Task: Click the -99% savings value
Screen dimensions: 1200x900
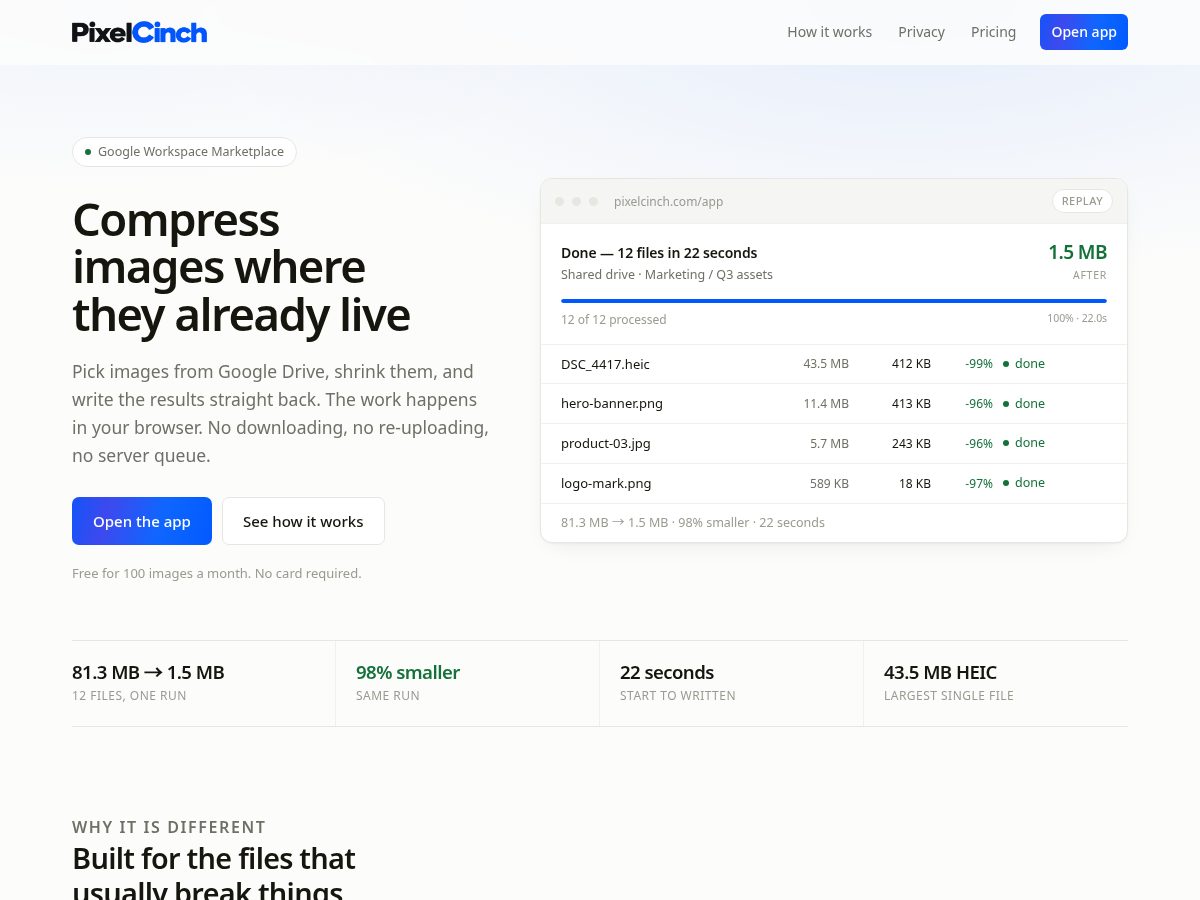Action: coord(979,364)
